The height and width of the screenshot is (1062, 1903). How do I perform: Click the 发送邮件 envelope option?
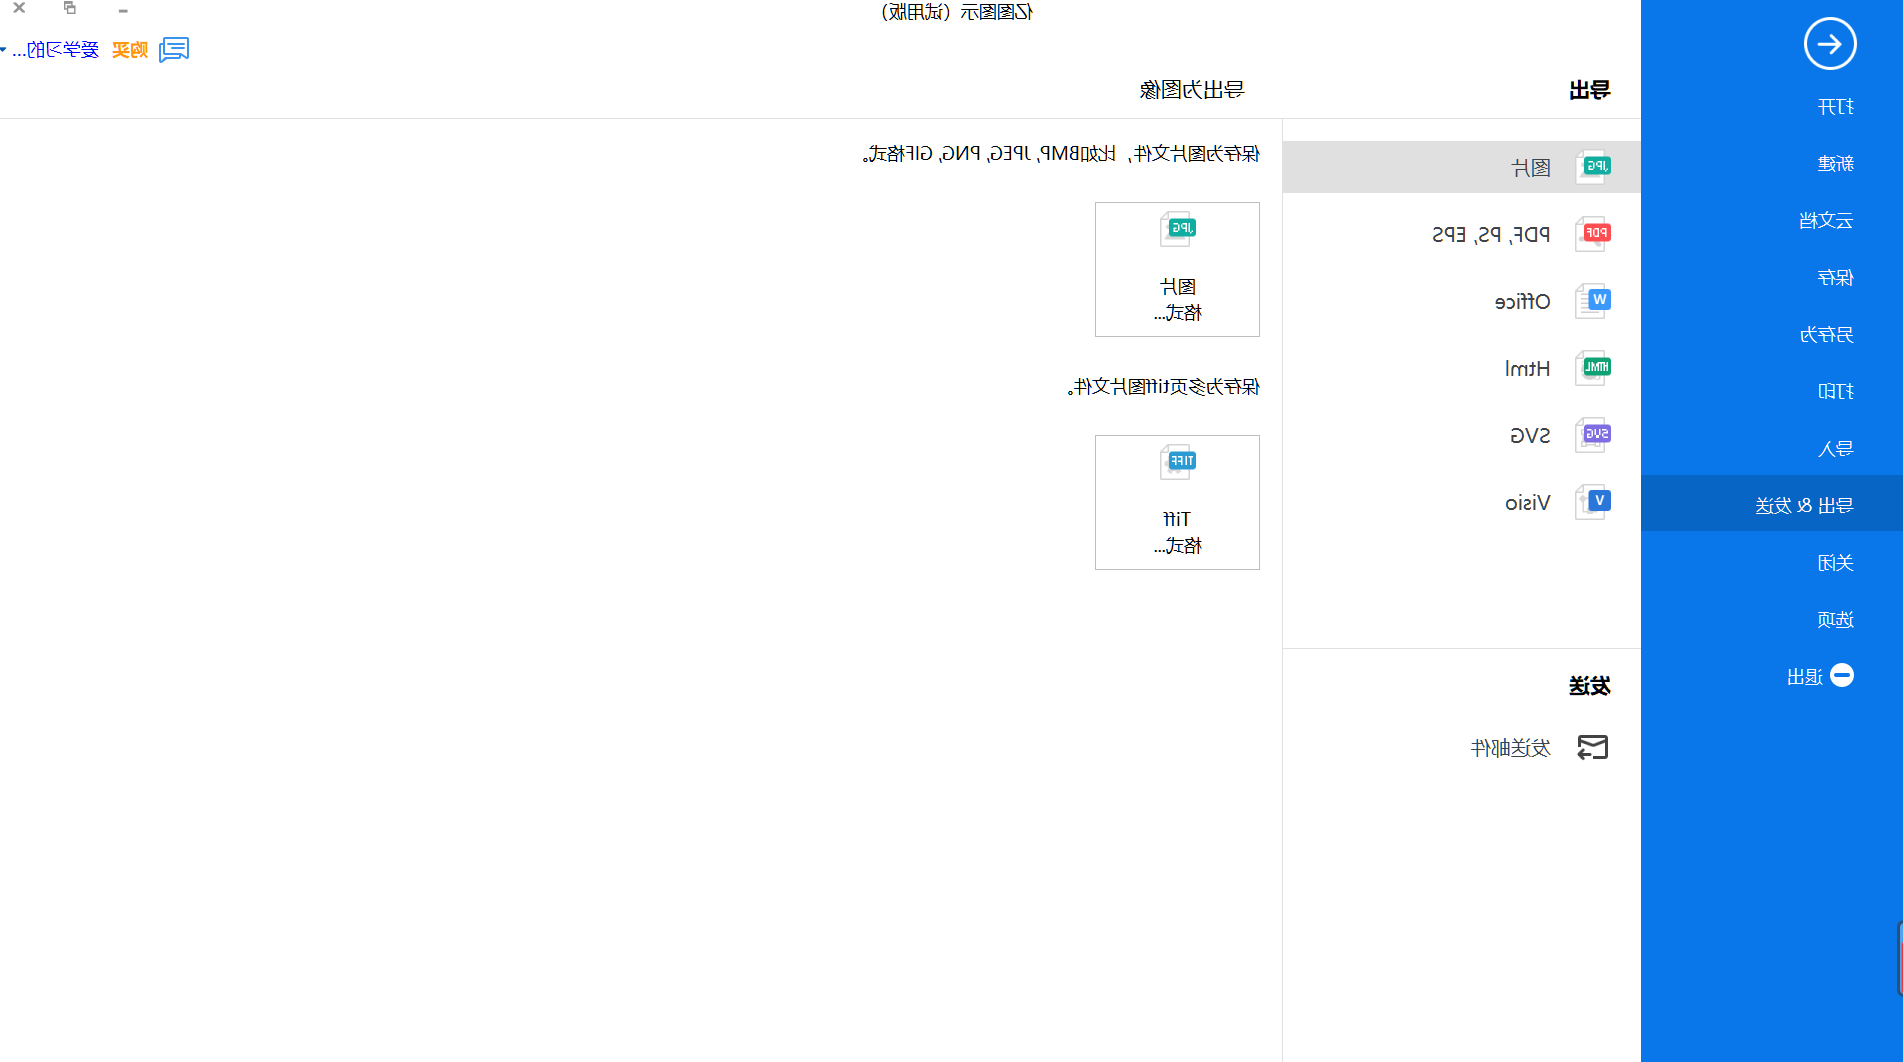(1539, 748)
